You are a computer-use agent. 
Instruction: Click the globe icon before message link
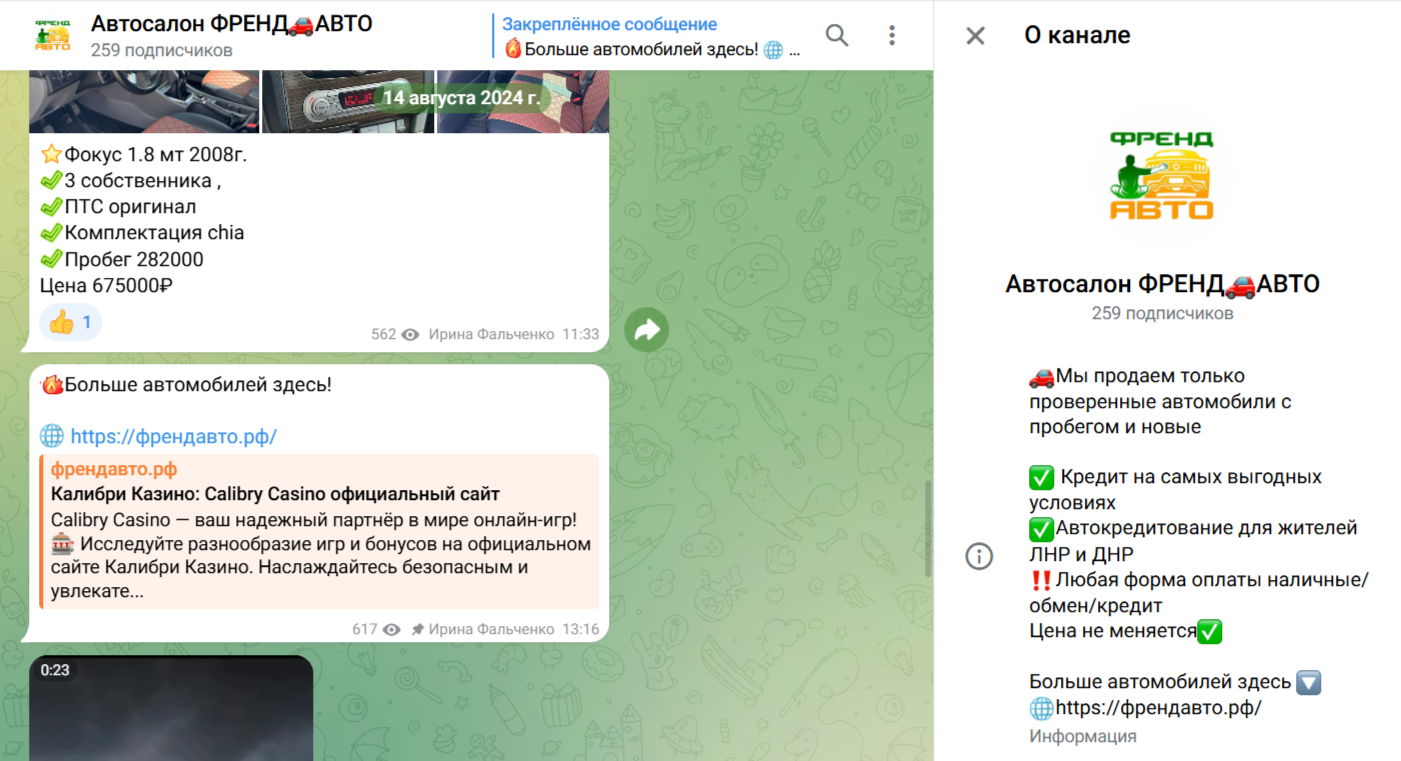click(x=52, y=436)
